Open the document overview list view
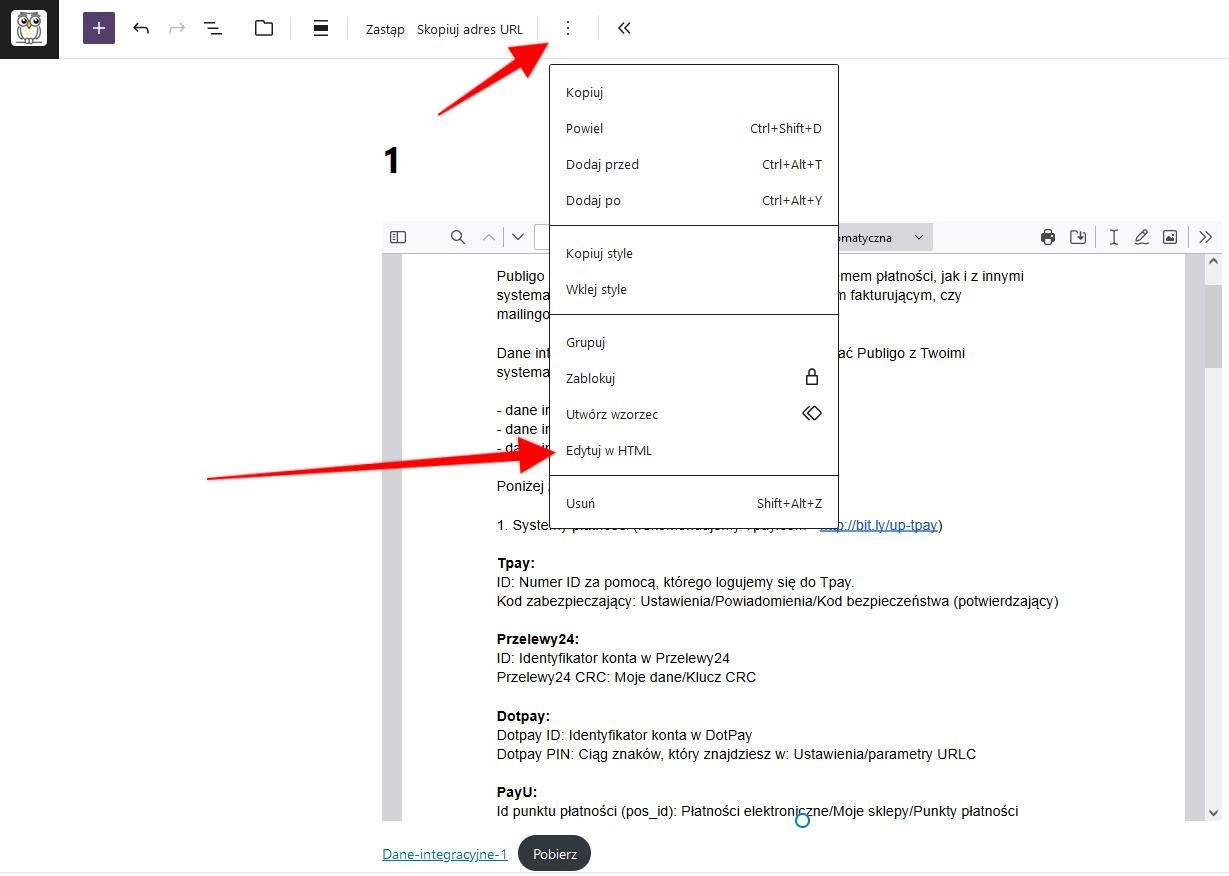Screen dimensions: 1229x876 coord(213,28)
